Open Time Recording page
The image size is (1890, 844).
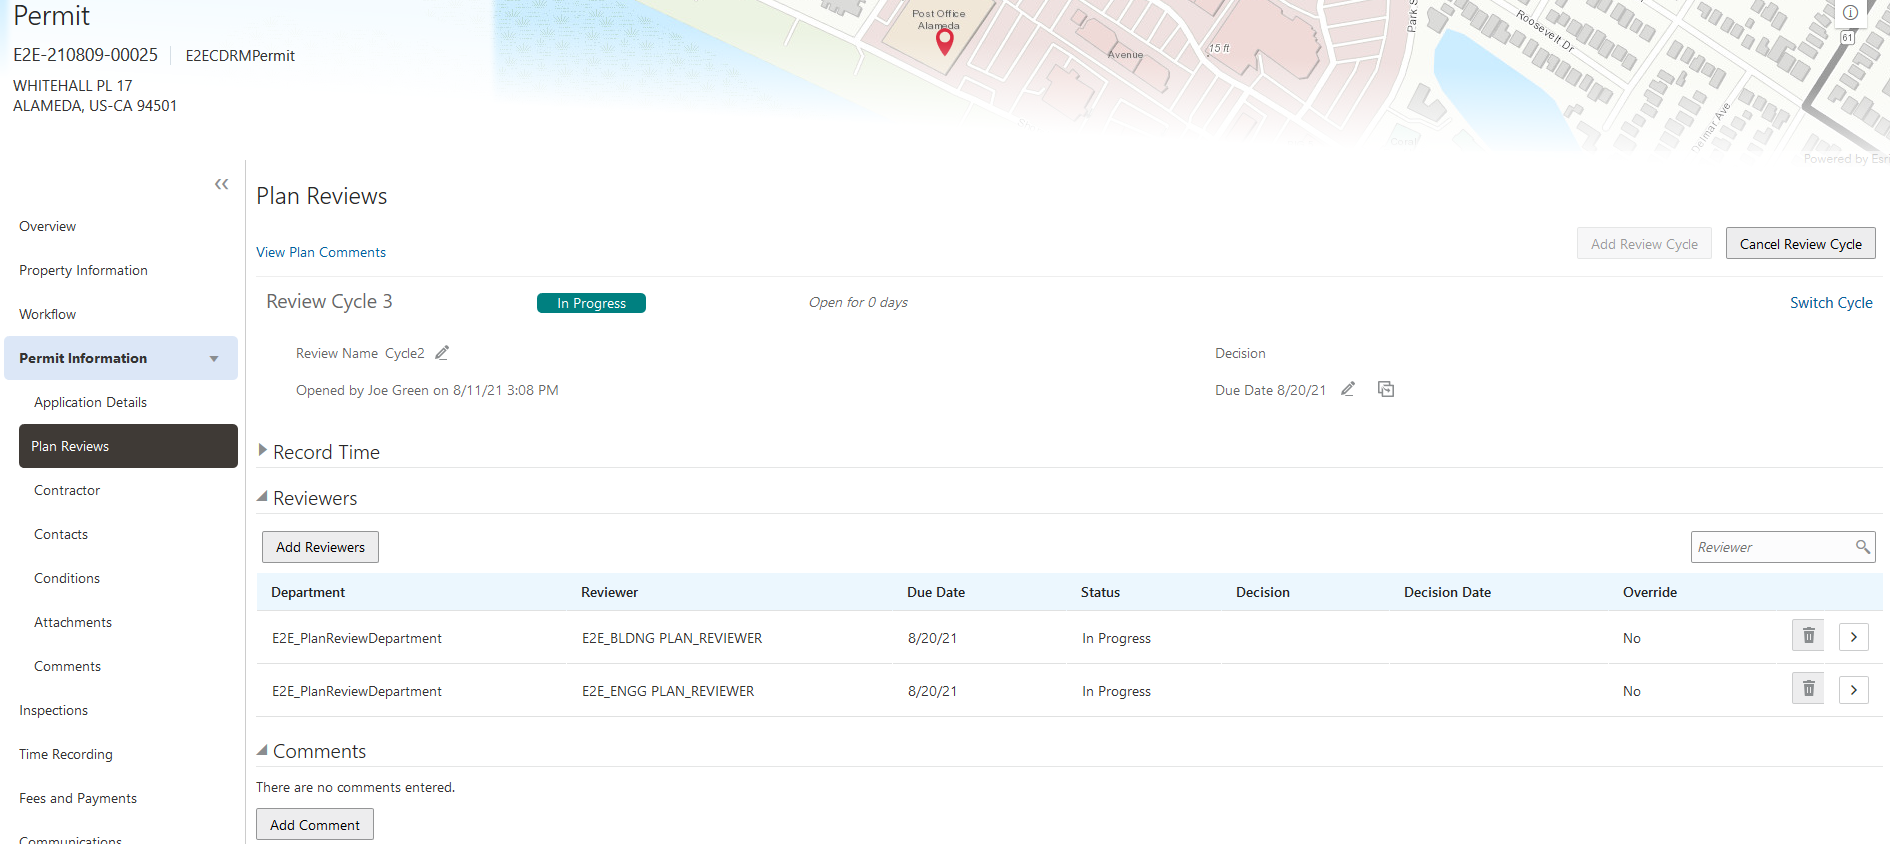coord(66,754)
